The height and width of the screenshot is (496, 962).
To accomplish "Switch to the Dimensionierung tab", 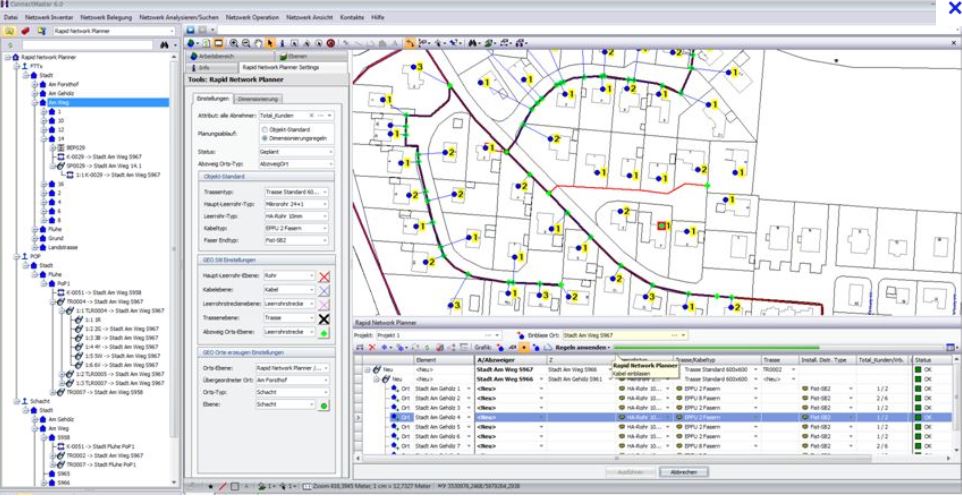I will [x=259, y=99].
